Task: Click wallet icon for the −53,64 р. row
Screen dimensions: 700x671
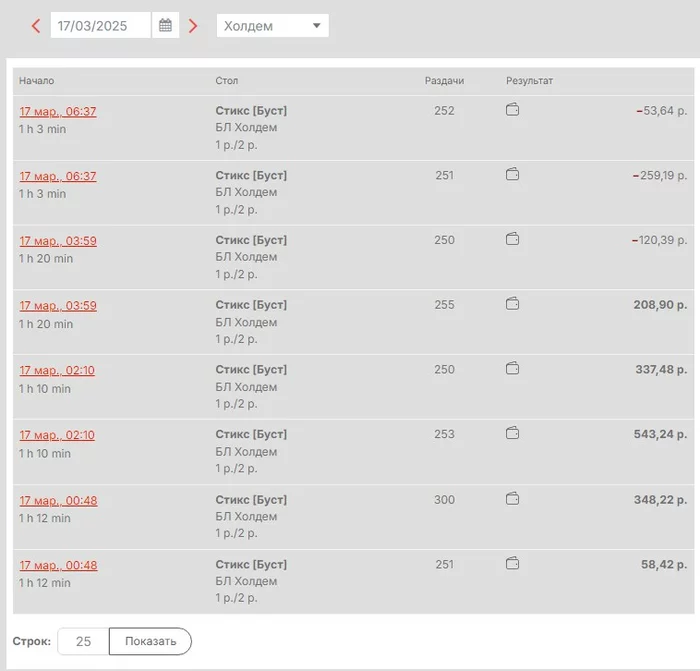Action: (x=513, y=110)
